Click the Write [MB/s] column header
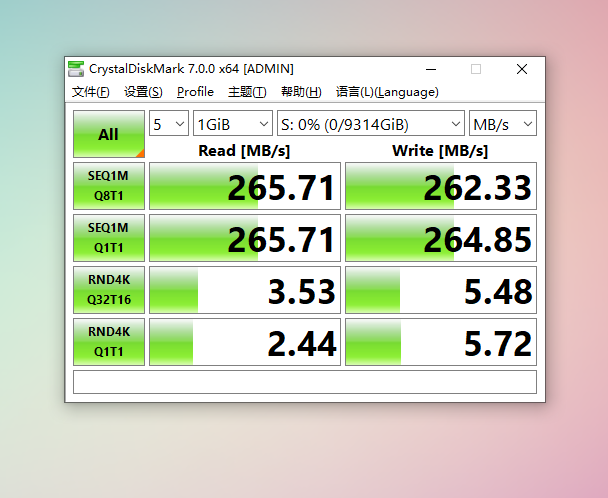 click(440, 150)
